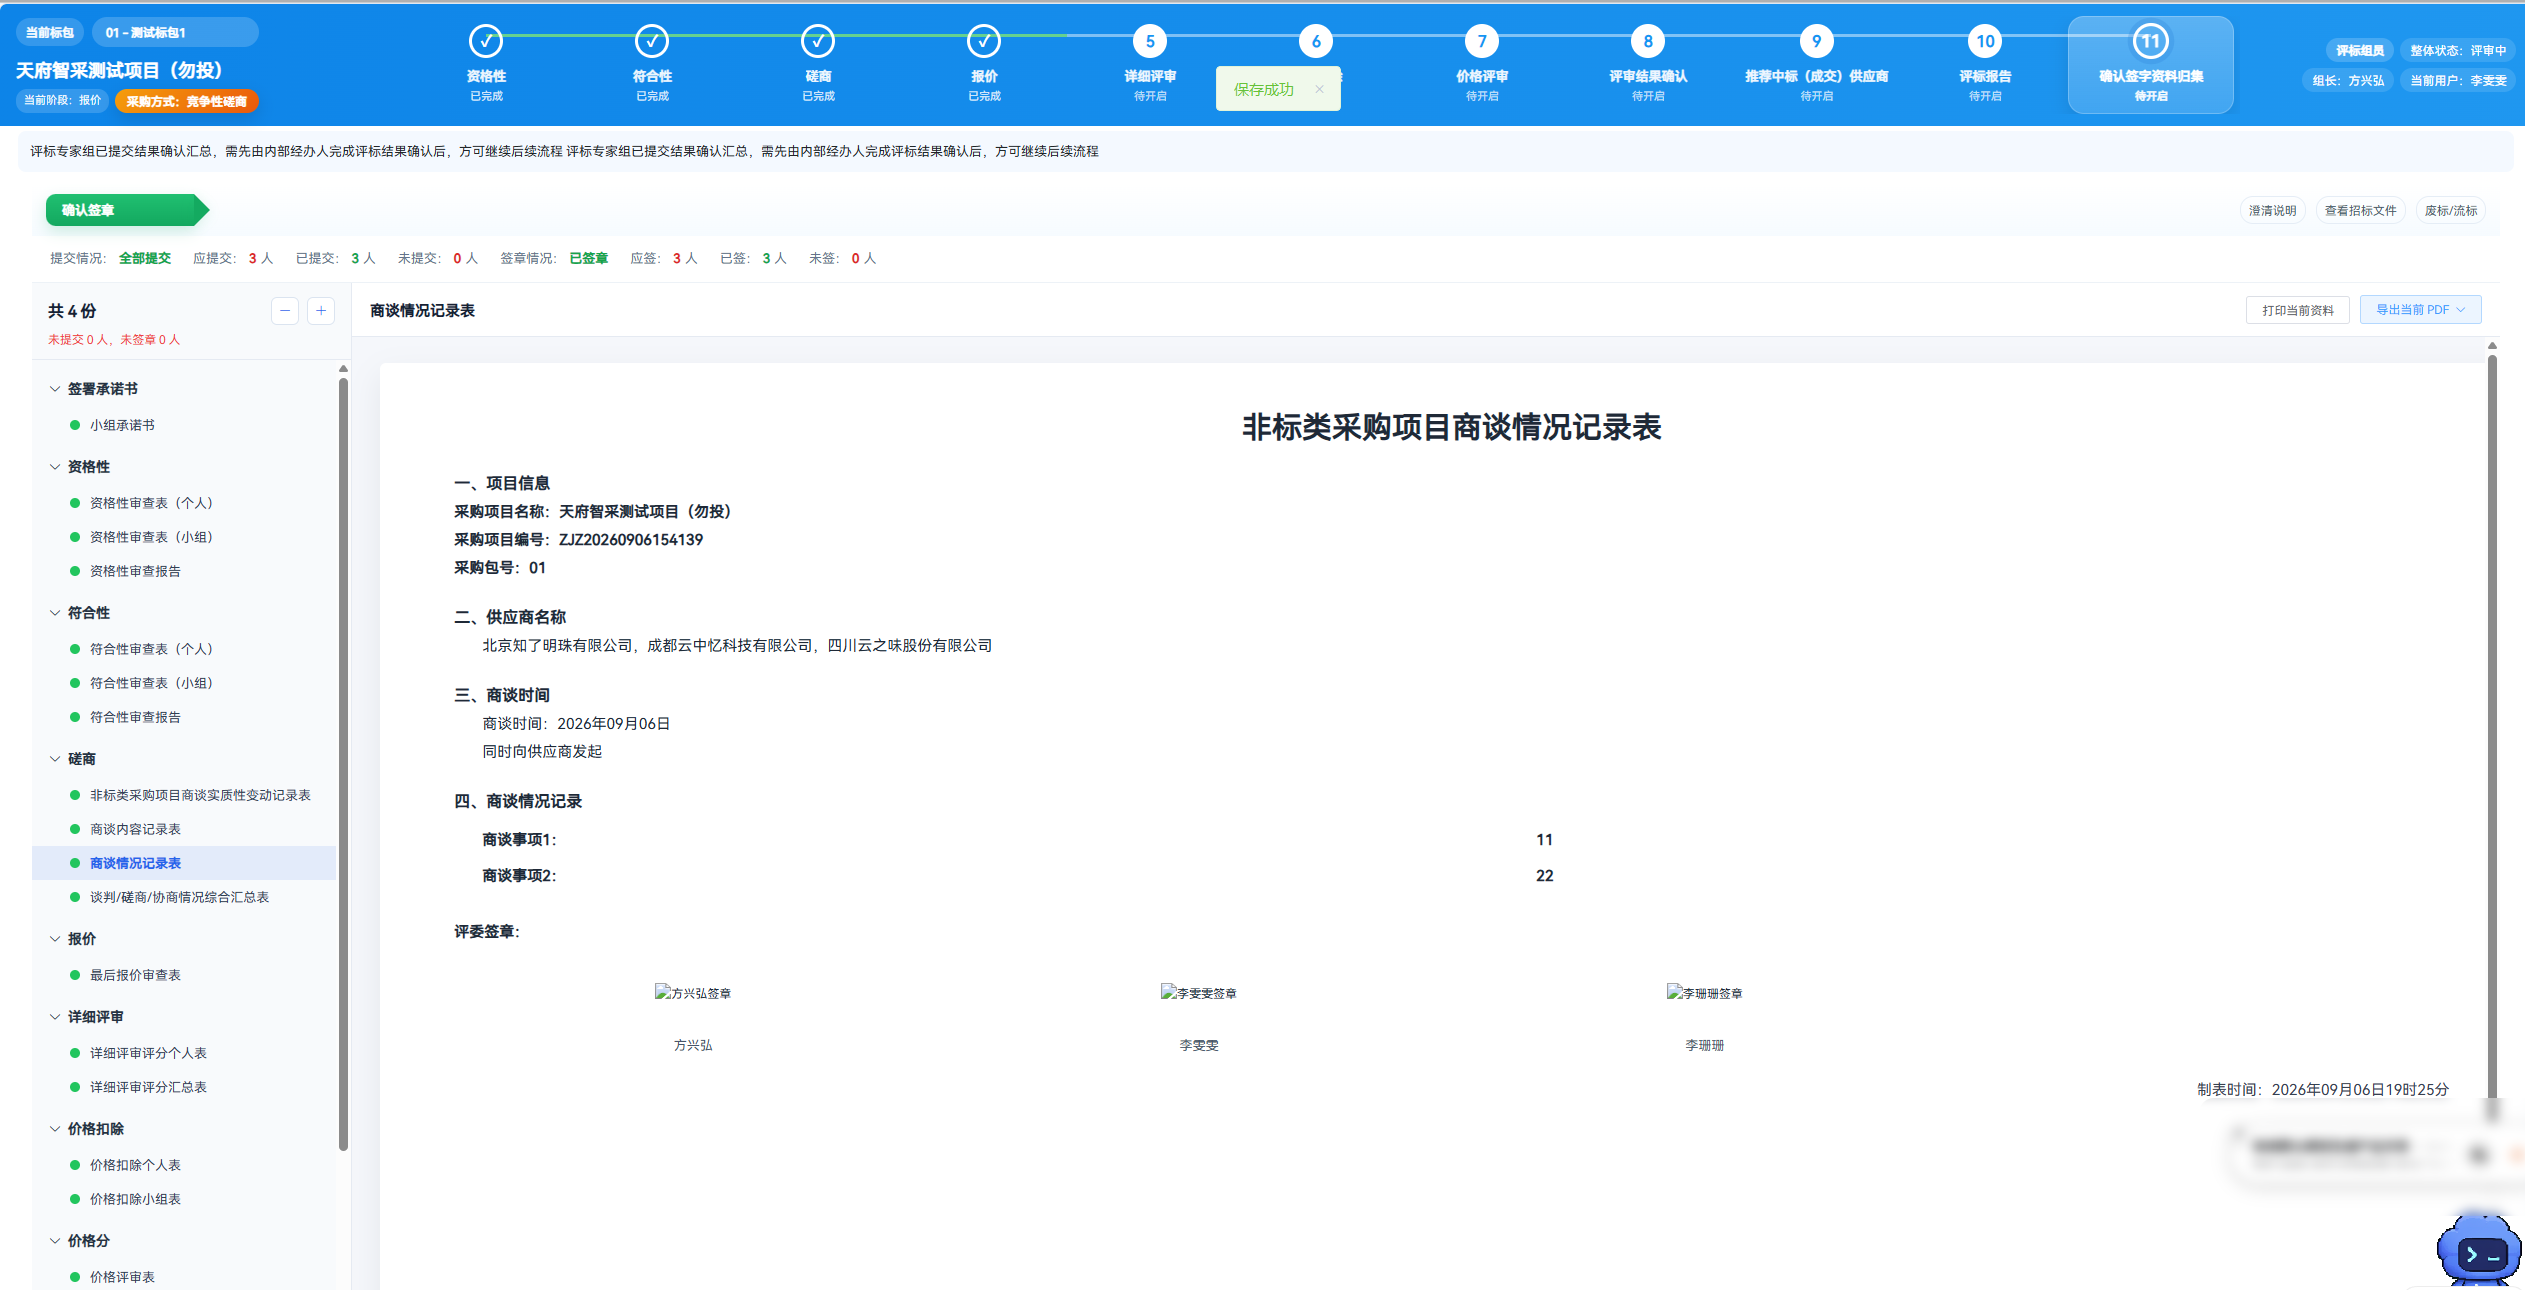Click the 评标组员 tag
The height and width of the screenshot is (1290, 2525).
pos(2360,50)
